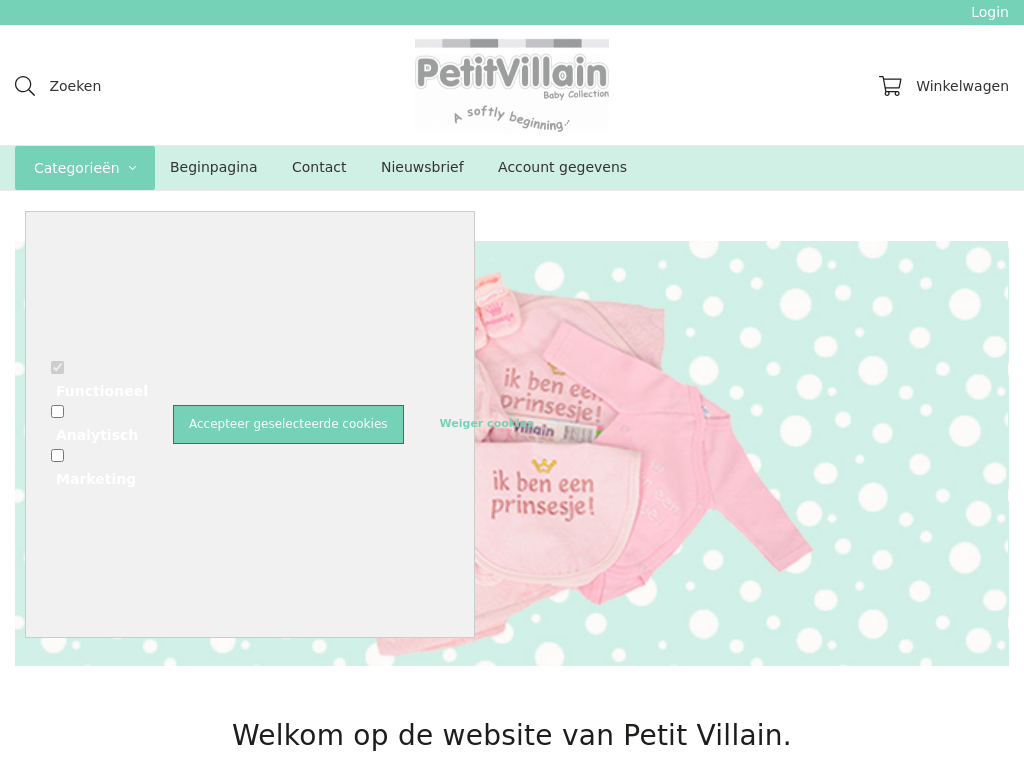1024x768 pixels.
Task: Toggle the Functioneel cookie checkbox
Action: point(57,368)
